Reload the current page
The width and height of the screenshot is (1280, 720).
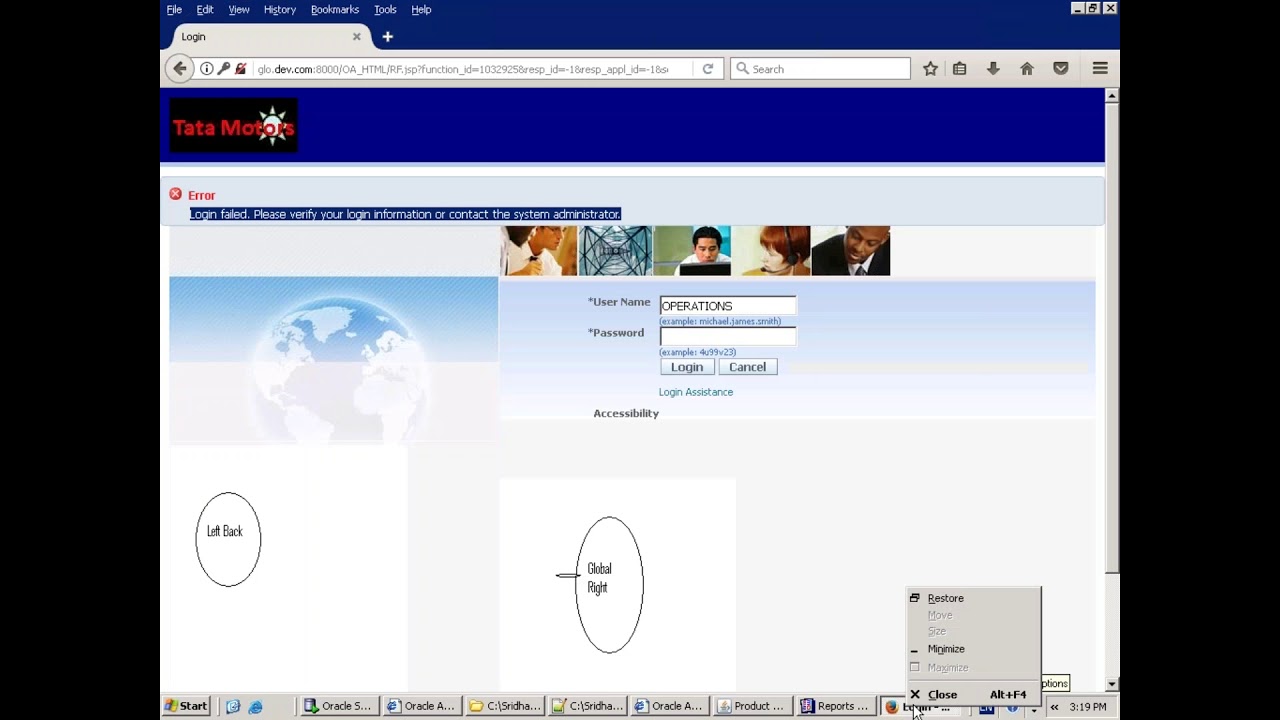pyautogui.click(x=708, y=69)
